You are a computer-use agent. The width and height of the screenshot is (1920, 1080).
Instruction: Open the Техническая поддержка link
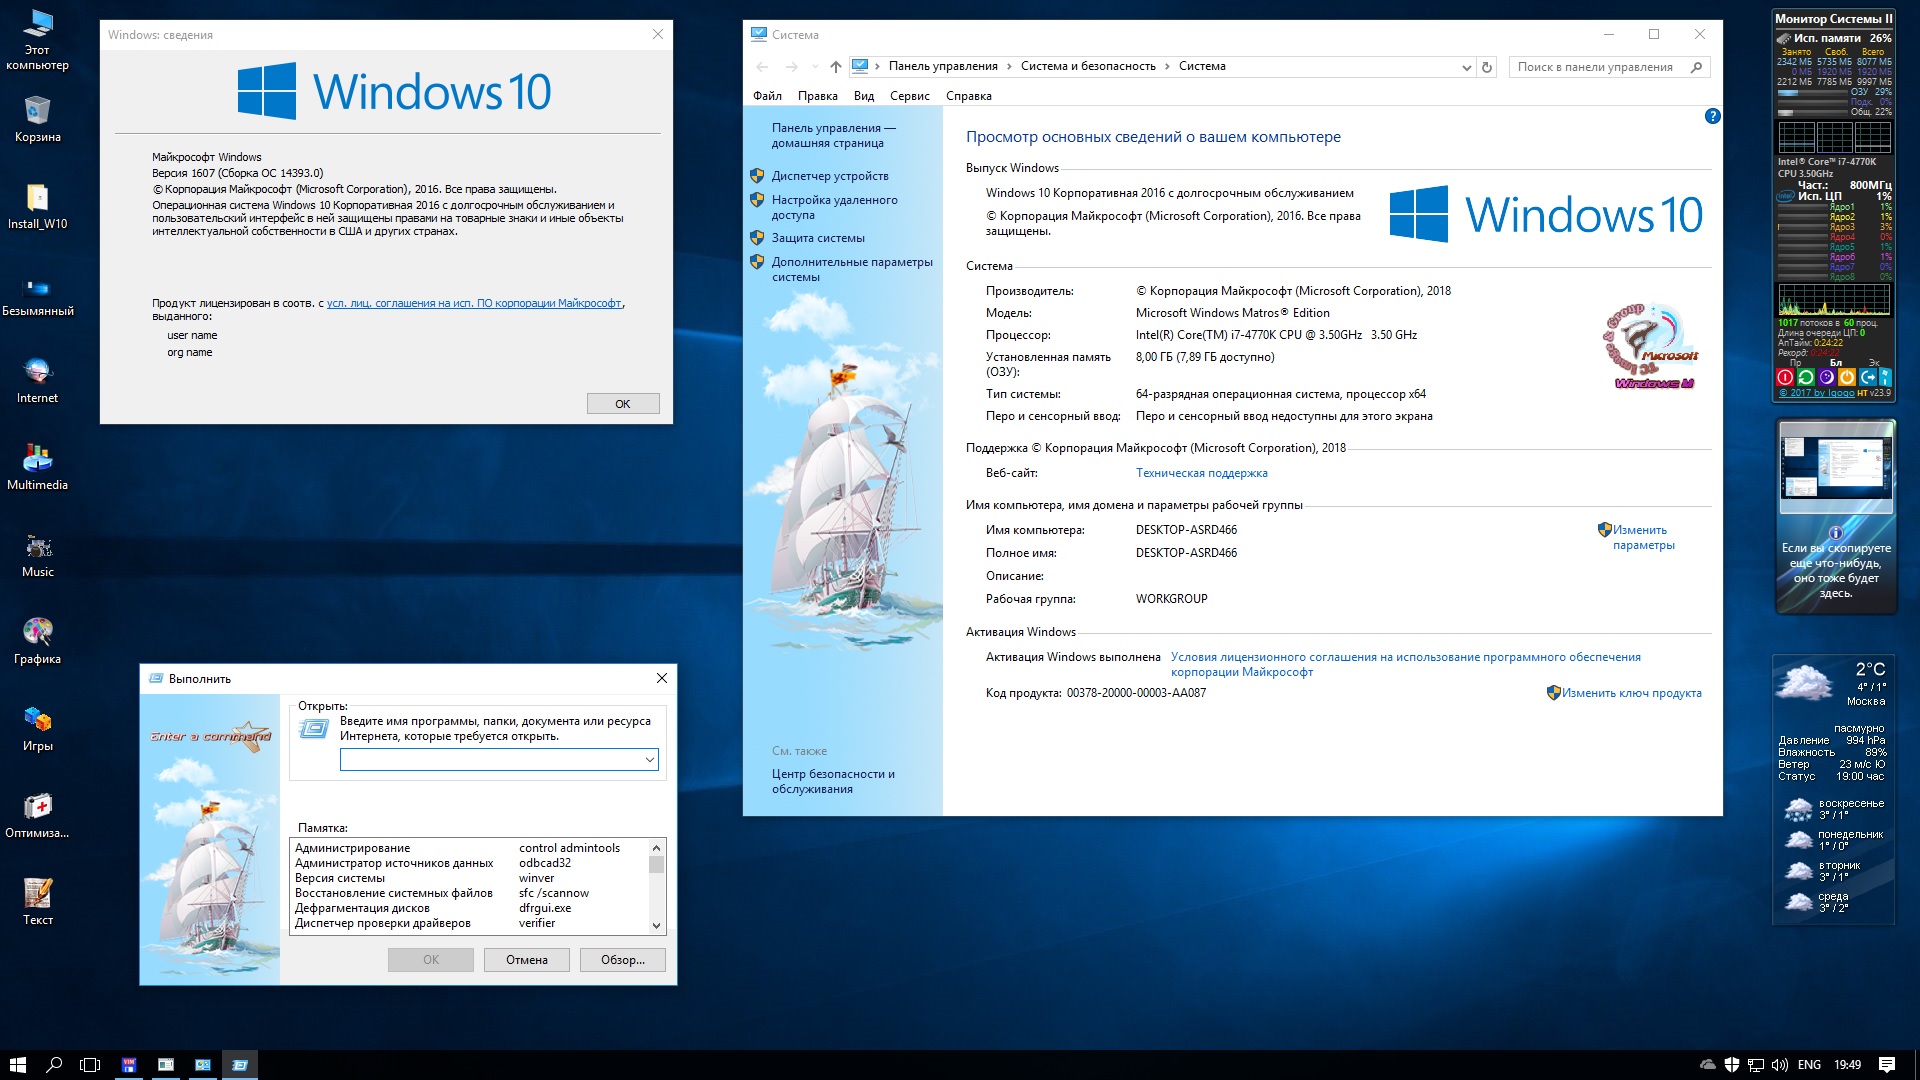click(1201, 473)
